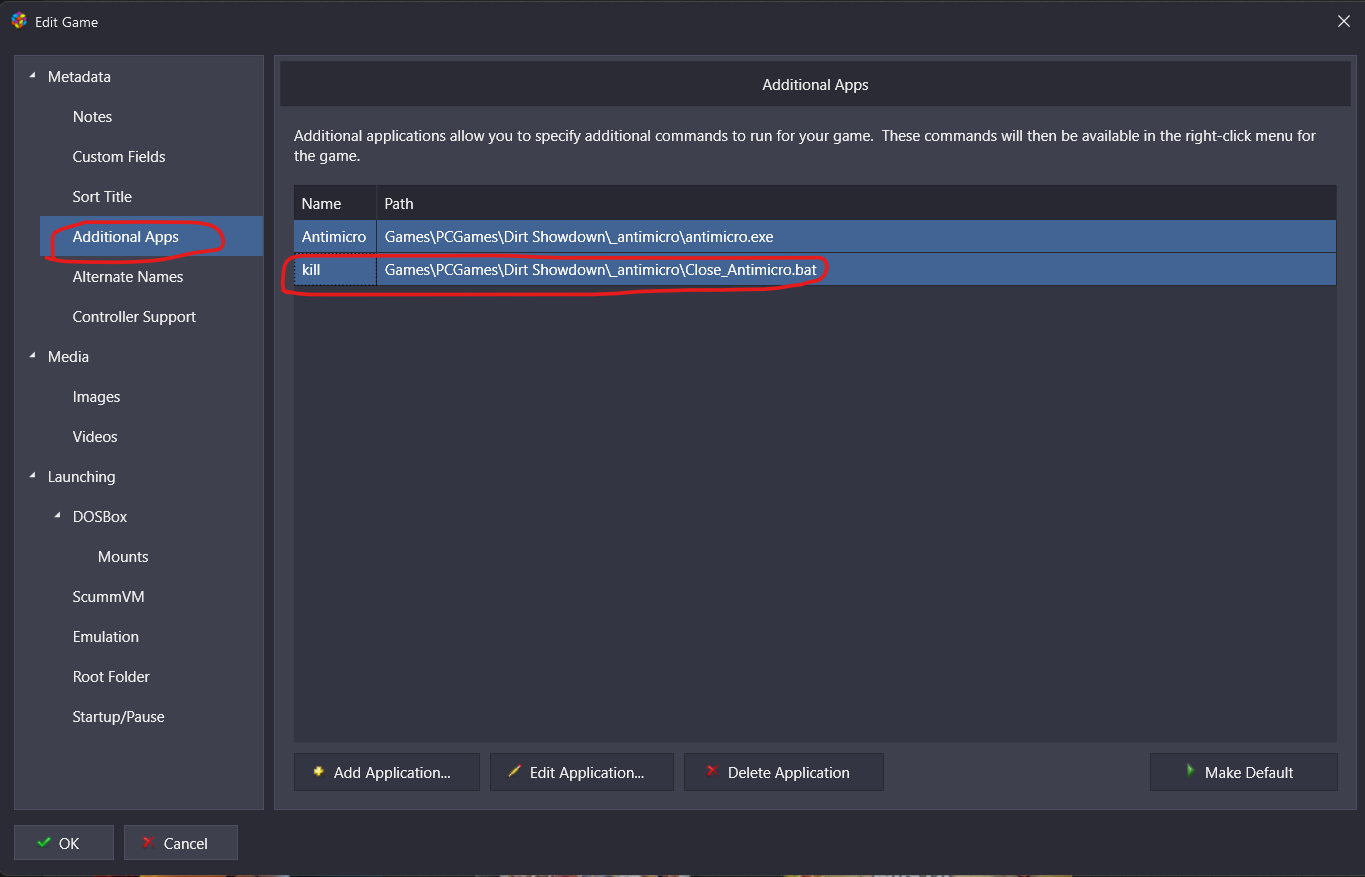Collapse the DOSBox tree node
This screenshot has height=877, width=1365.
point(57,516)
